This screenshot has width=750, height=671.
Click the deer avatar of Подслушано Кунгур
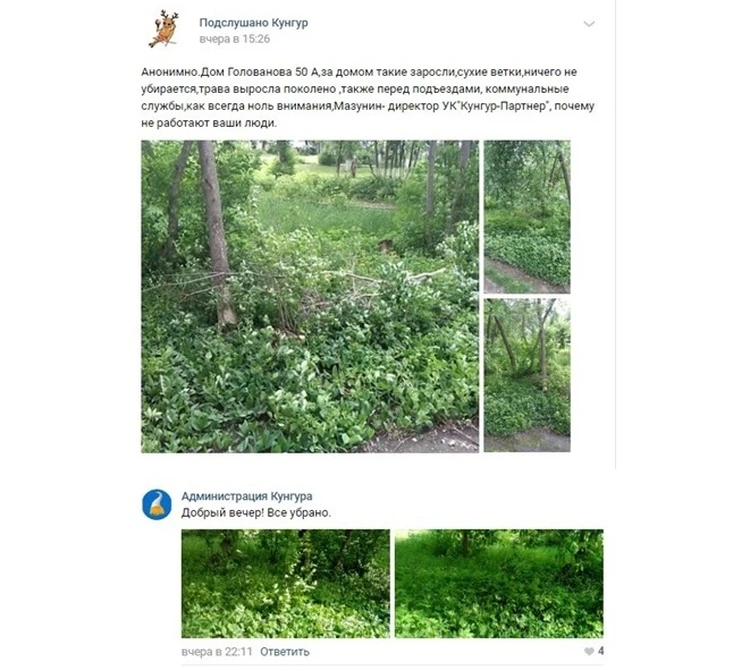pyautogui.click(x=165, y=29)
